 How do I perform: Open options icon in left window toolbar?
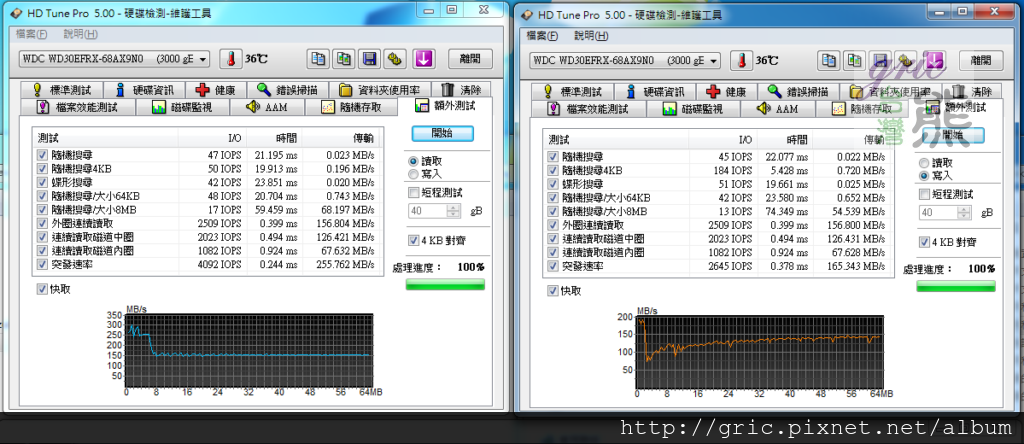pos(394,59)
